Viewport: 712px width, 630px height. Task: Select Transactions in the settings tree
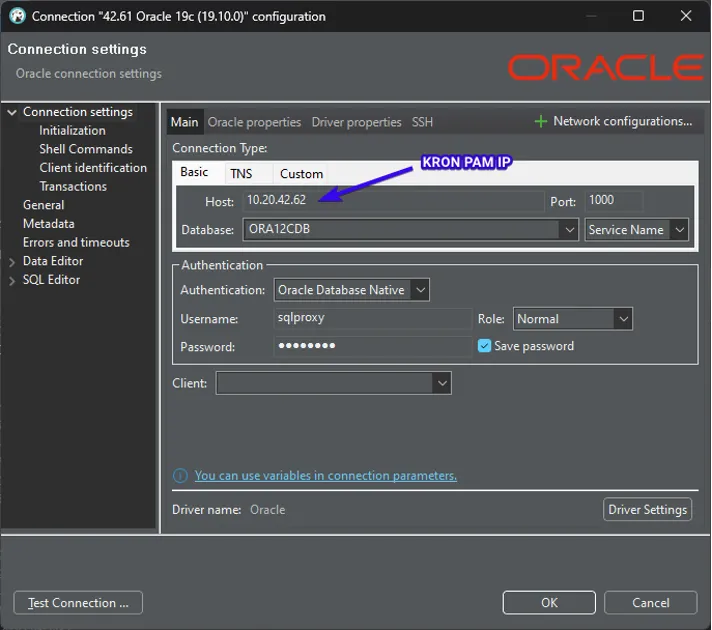pos(73,187)
